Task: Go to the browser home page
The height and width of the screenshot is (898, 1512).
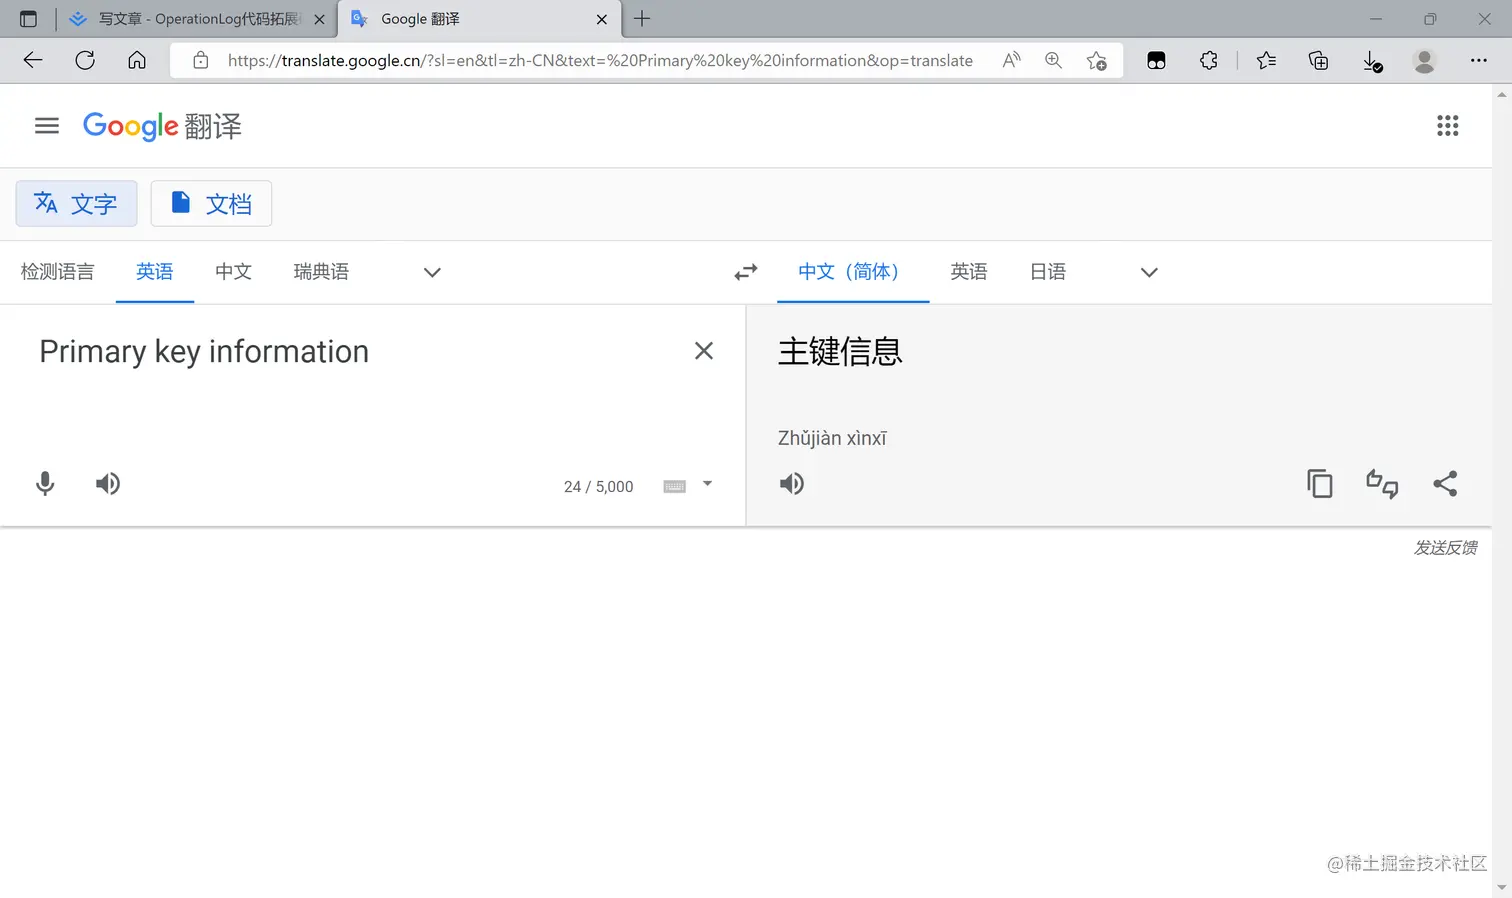Action: pos(137,60)
